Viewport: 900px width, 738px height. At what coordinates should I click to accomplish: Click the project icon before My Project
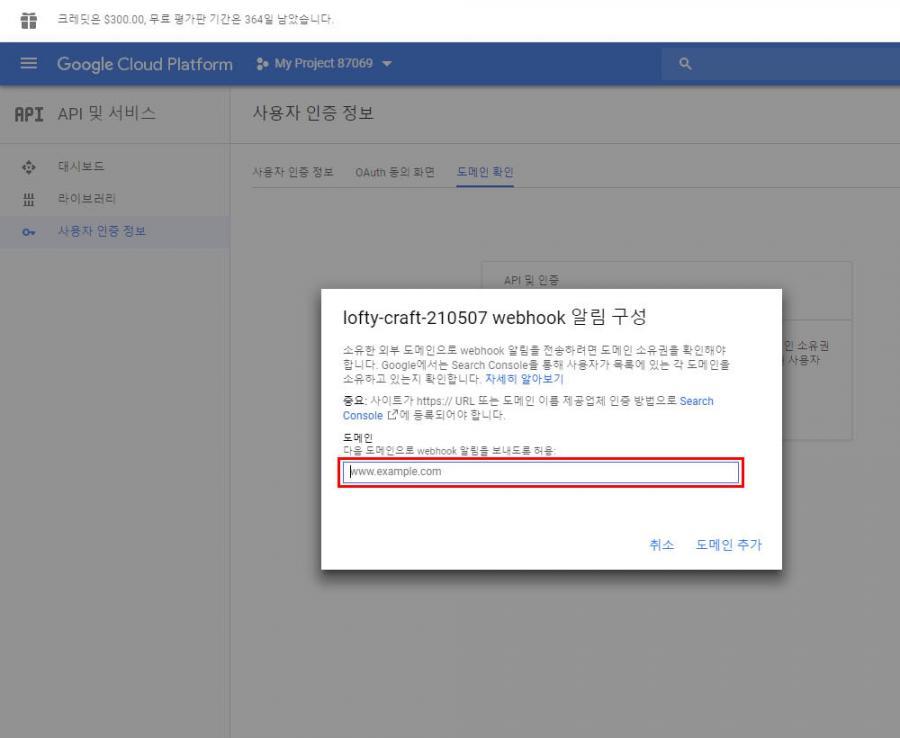point(264,64)
